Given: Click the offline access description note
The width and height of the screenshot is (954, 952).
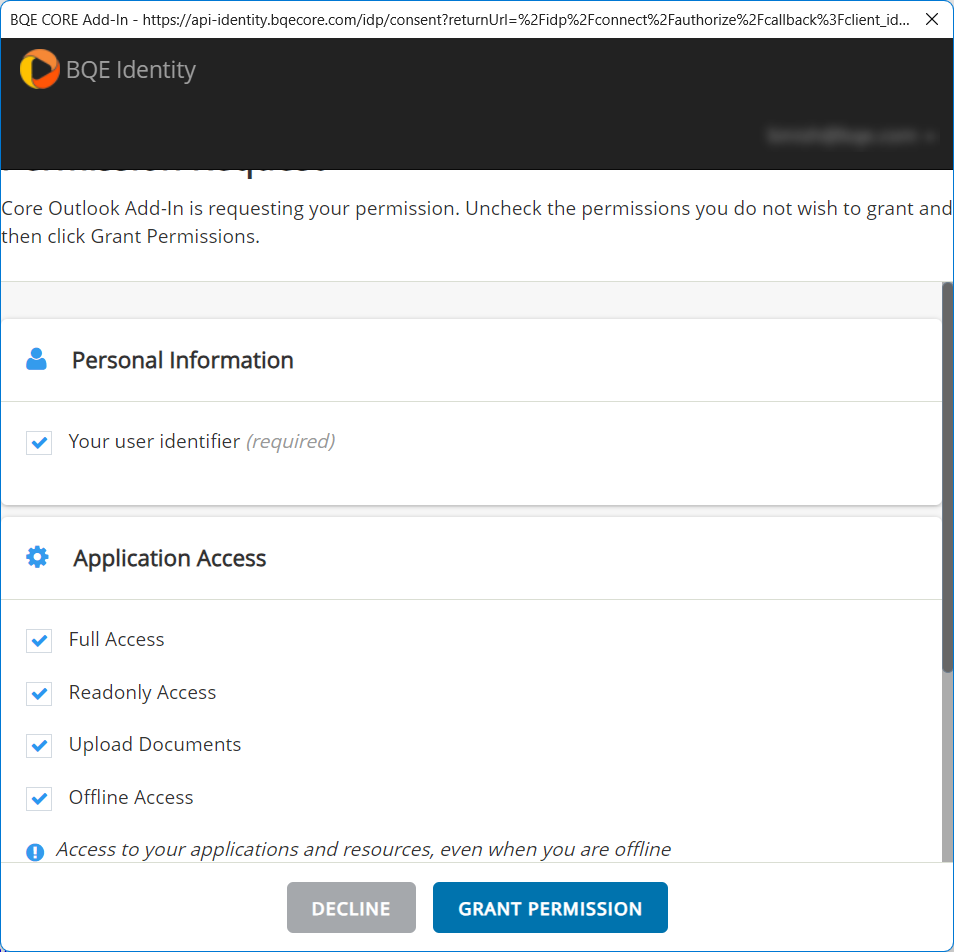Looking at the screenshot, I should [363, 849].
